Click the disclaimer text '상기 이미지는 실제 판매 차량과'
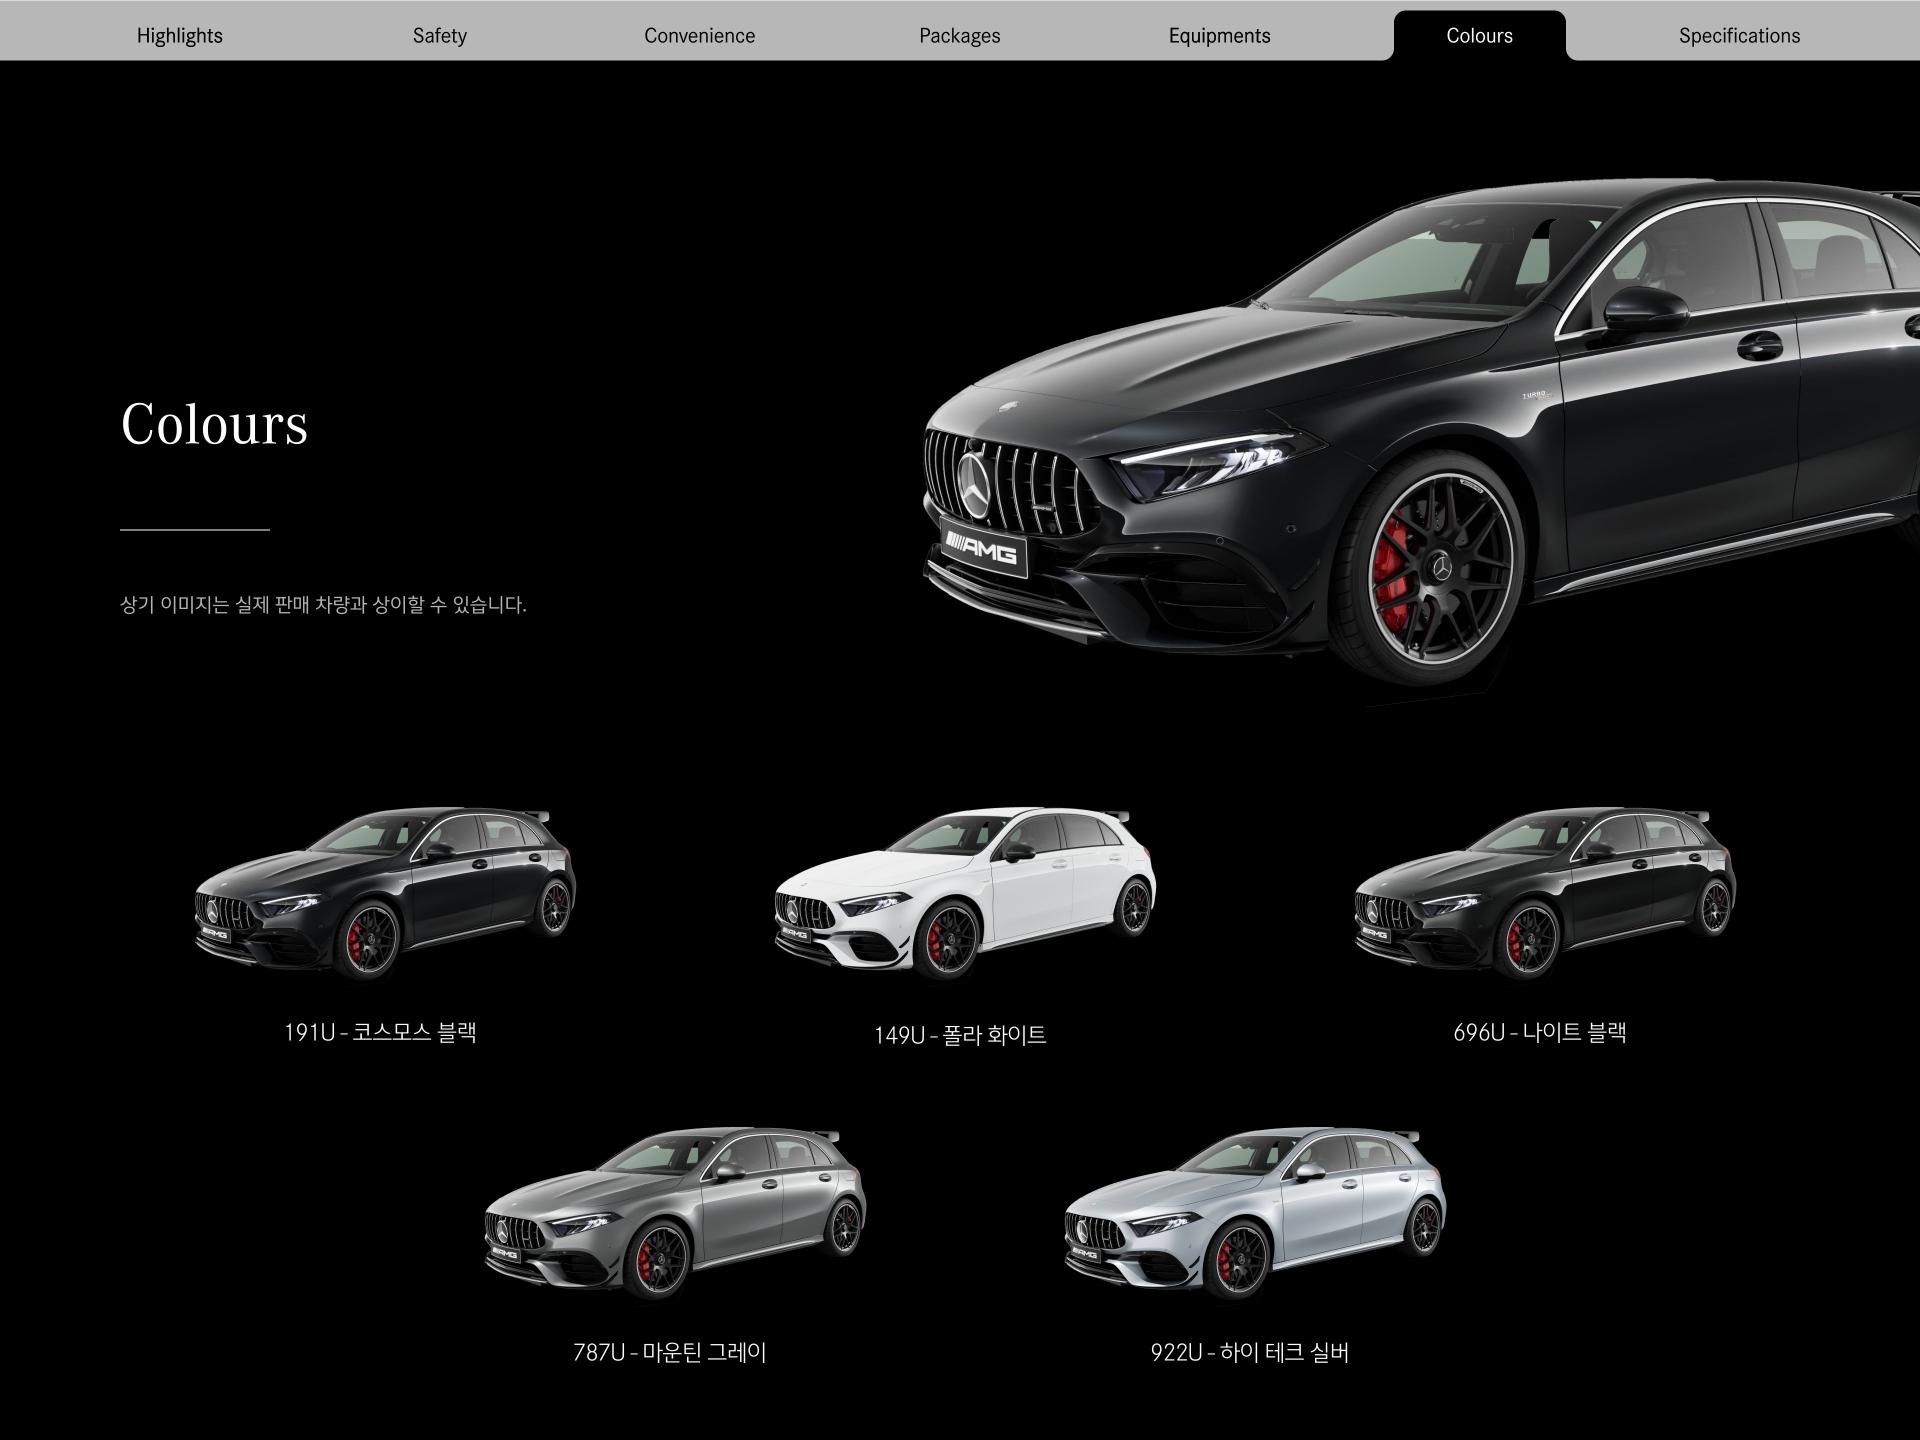 pos(243,605)
